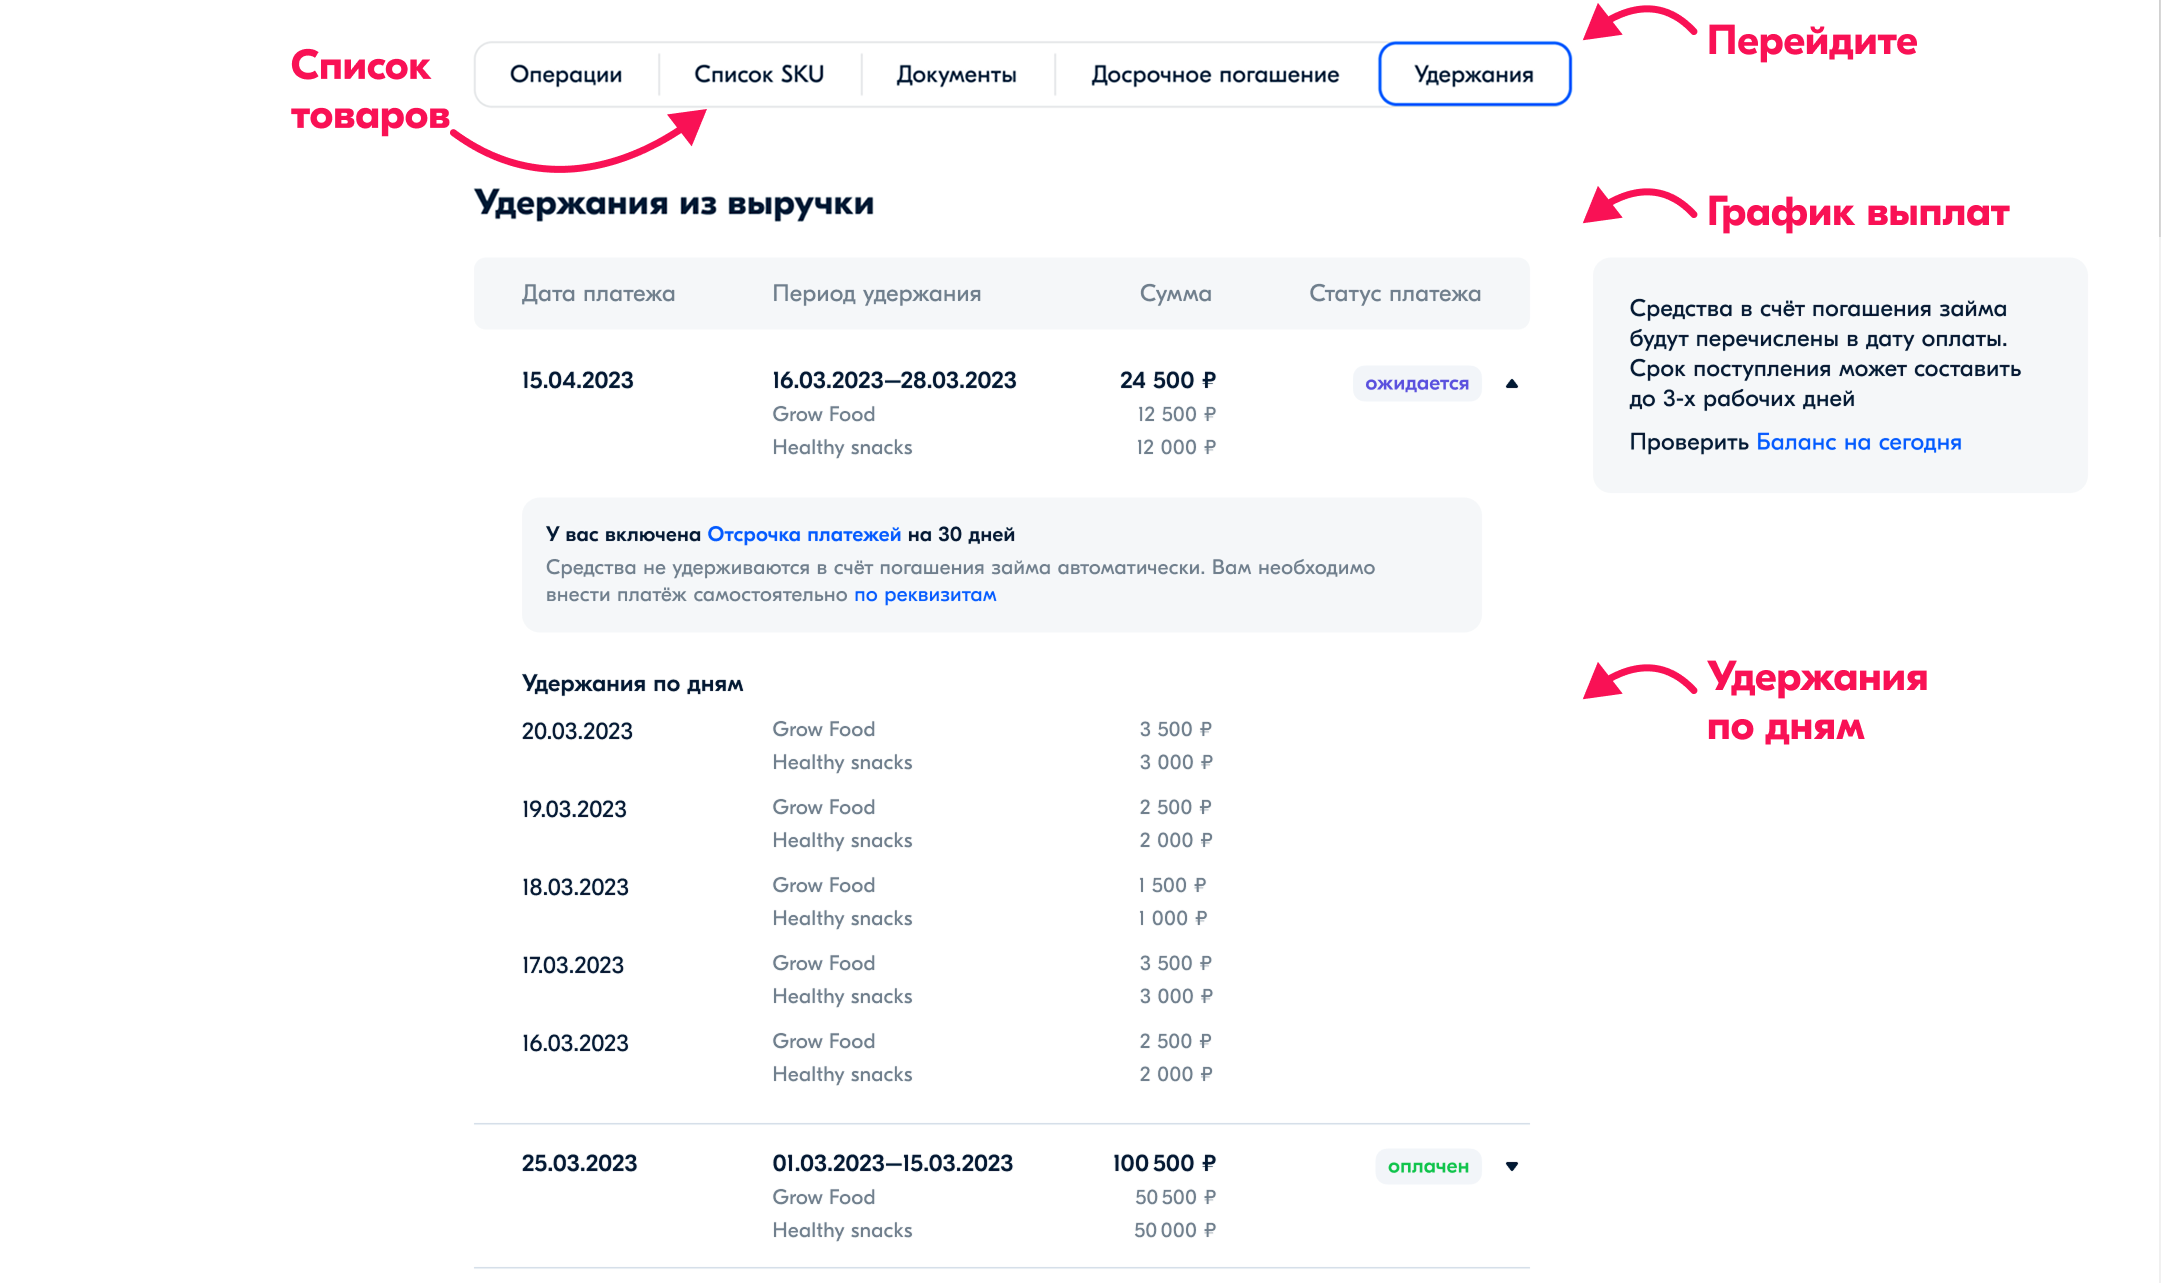Select period 01.03.2023–15.03.2023
2161x1283 pixels.
[892, 1163]
